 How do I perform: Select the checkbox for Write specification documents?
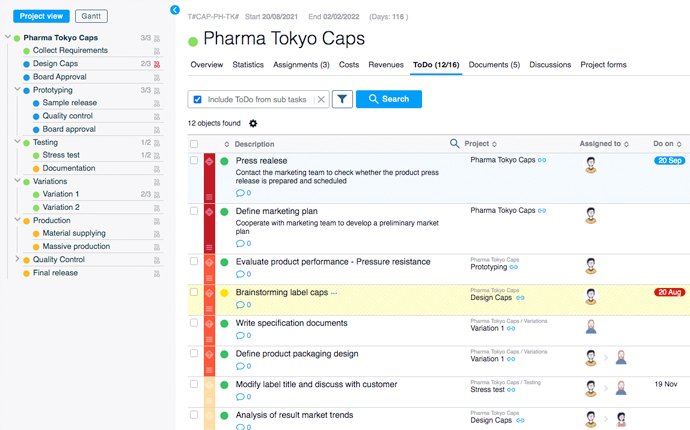pyautogui.click(x=194, y=322)
